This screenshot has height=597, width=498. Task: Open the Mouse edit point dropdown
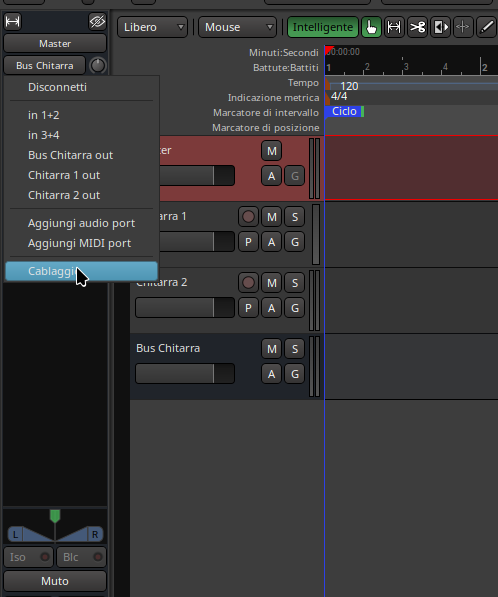(x=237, y=27)
